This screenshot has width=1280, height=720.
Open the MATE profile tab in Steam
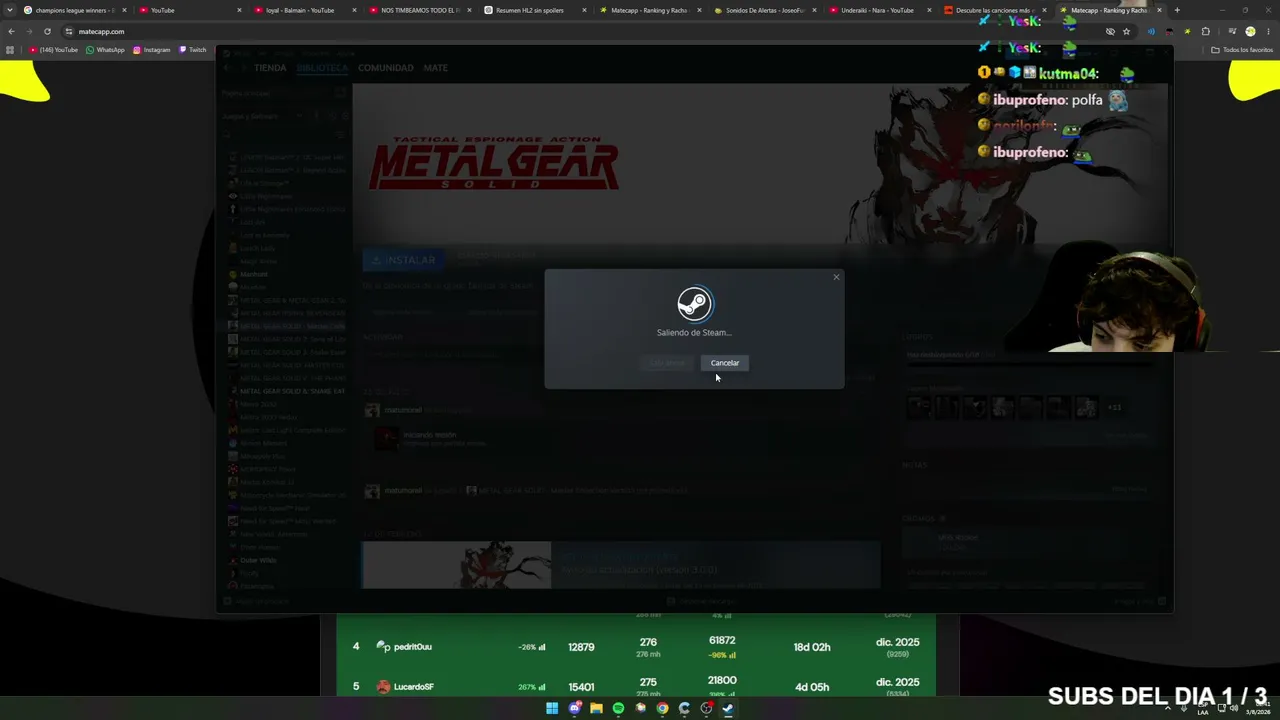click(x=435, y=68)
